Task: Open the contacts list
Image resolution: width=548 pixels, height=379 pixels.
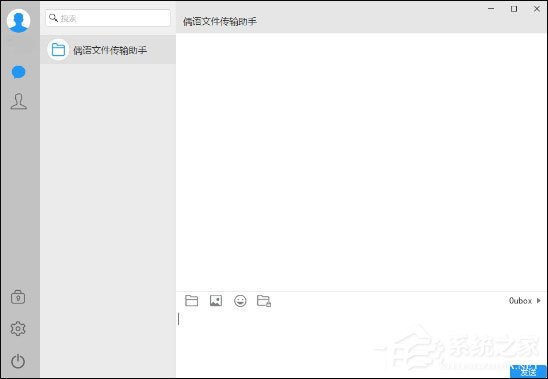Action: [19, 102]
